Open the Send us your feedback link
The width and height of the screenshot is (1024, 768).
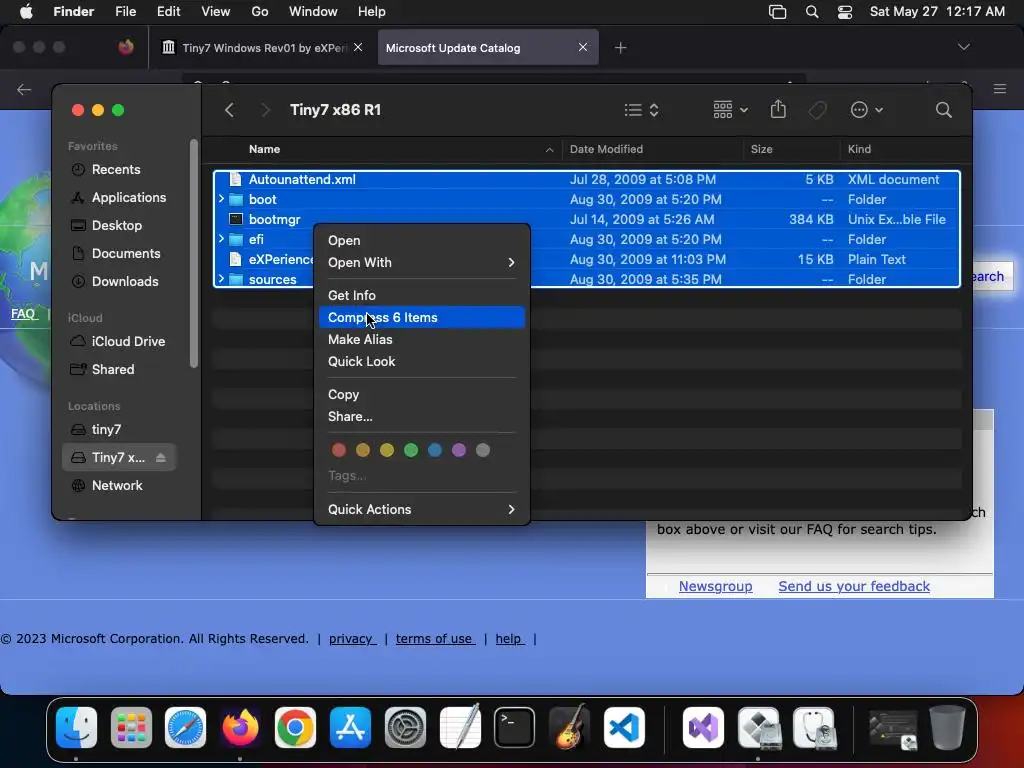854,586
